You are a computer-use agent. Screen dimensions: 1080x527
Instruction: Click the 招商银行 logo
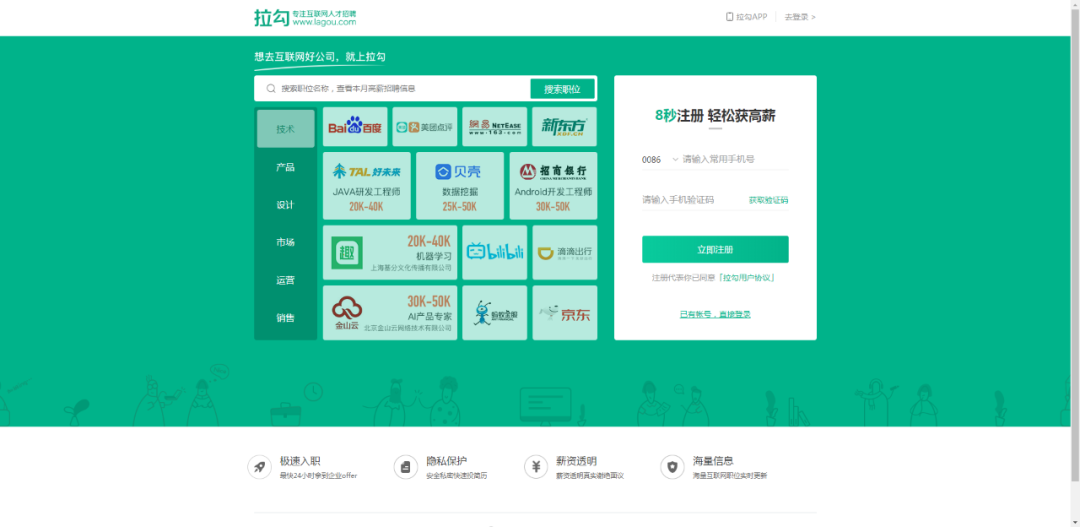(x=553, y=171)
